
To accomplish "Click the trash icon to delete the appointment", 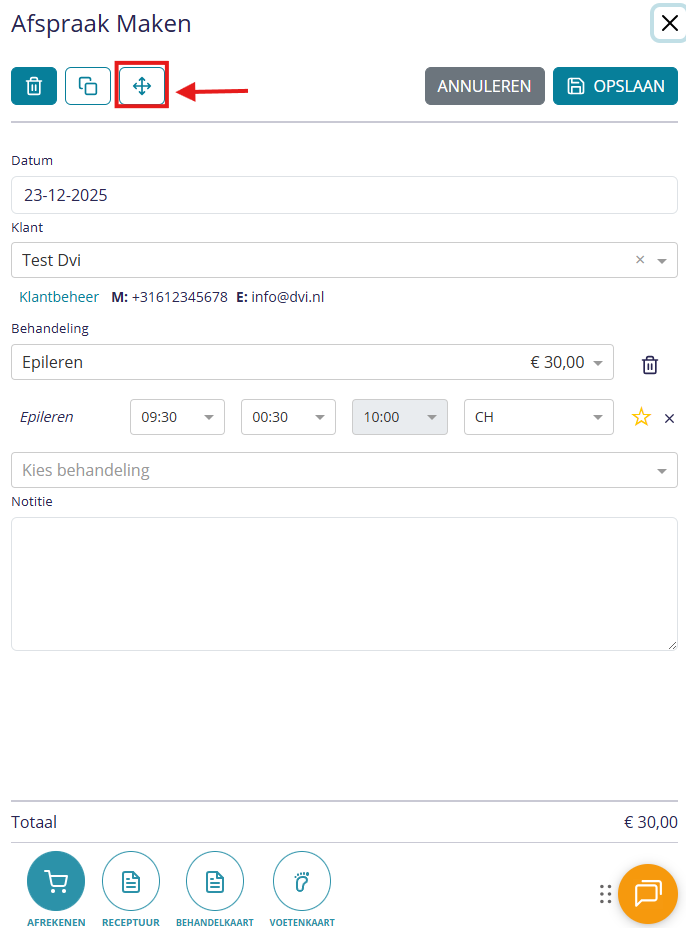I will tap(34, 86).
